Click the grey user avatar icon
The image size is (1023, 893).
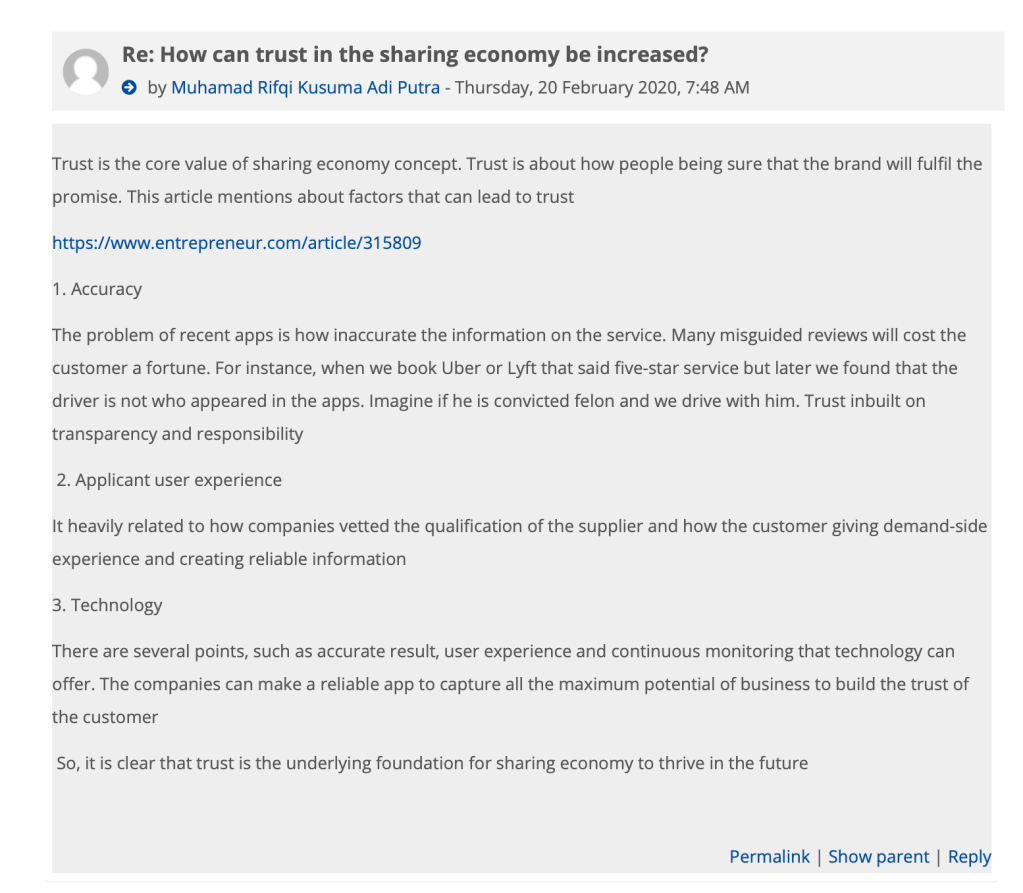86,71
